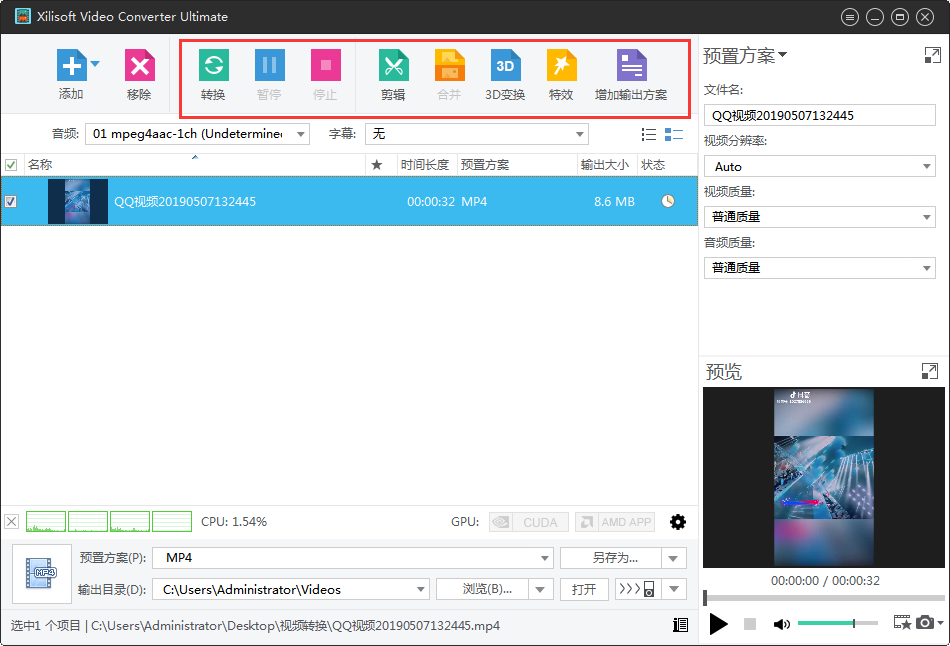Screen dimensions: 950x646
Task: Click the 移除 (Remove) icon
Action: point(139,65)
